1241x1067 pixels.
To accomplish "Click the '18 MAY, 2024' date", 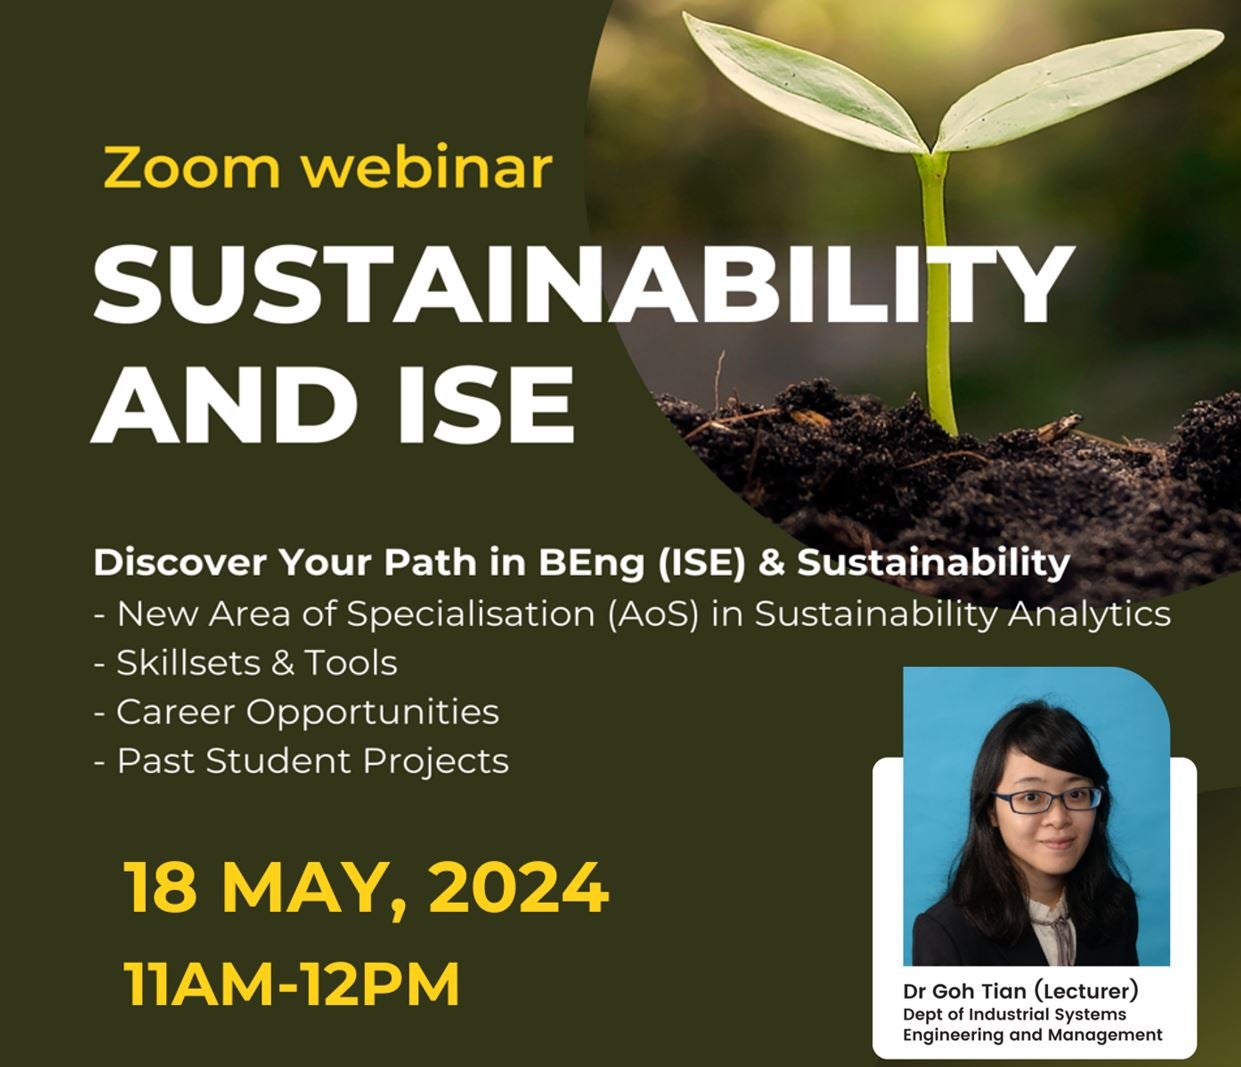I will (x=366, y=888).
